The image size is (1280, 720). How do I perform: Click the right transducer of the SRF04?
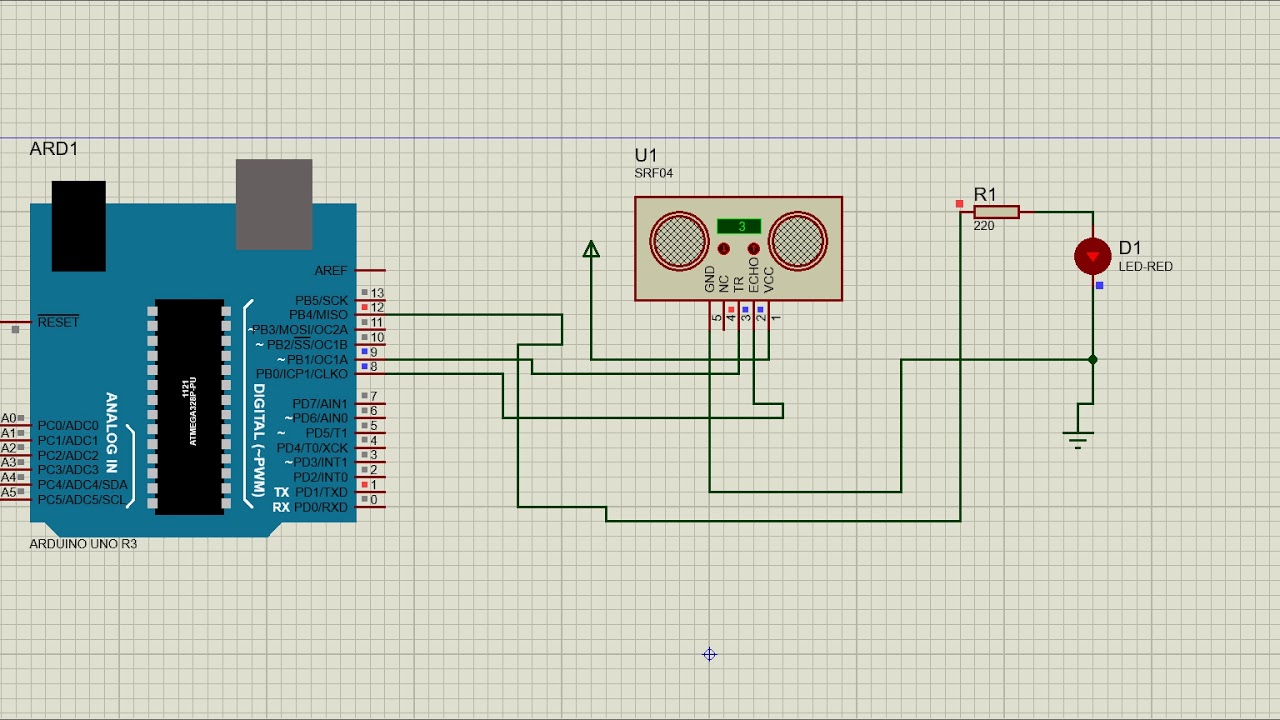[x=798, y=240]
